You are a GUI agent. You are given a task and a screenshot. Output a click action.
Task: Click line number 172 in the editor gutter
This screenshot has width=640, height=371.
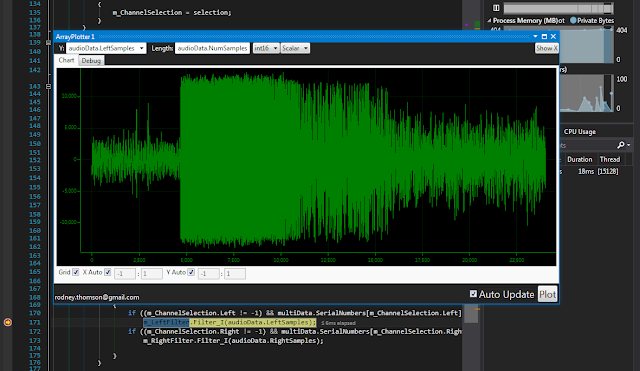point(35,331)
